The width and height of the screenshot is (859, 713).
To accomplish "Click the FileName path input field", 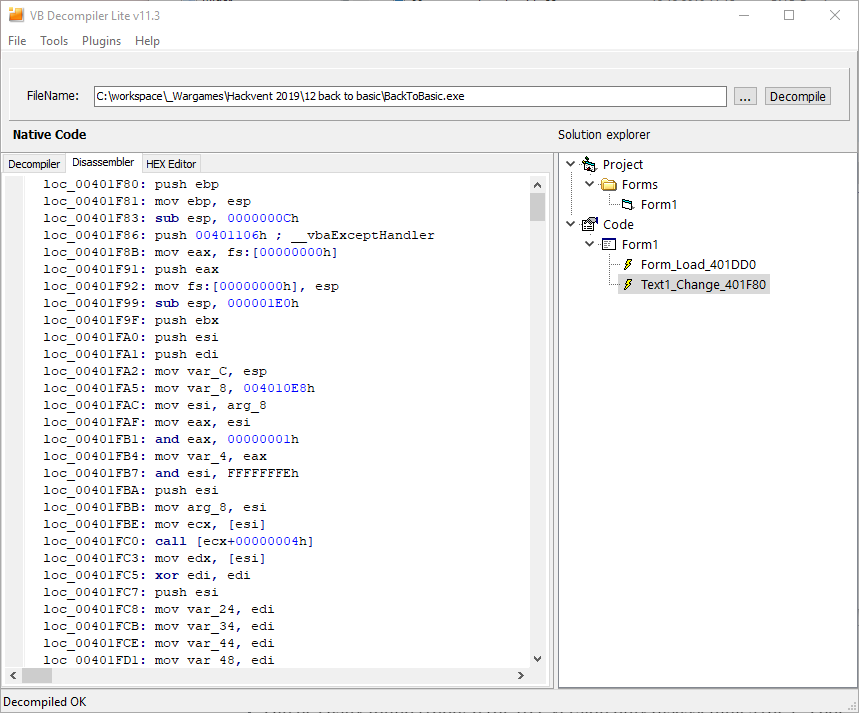I will [410, 96].
